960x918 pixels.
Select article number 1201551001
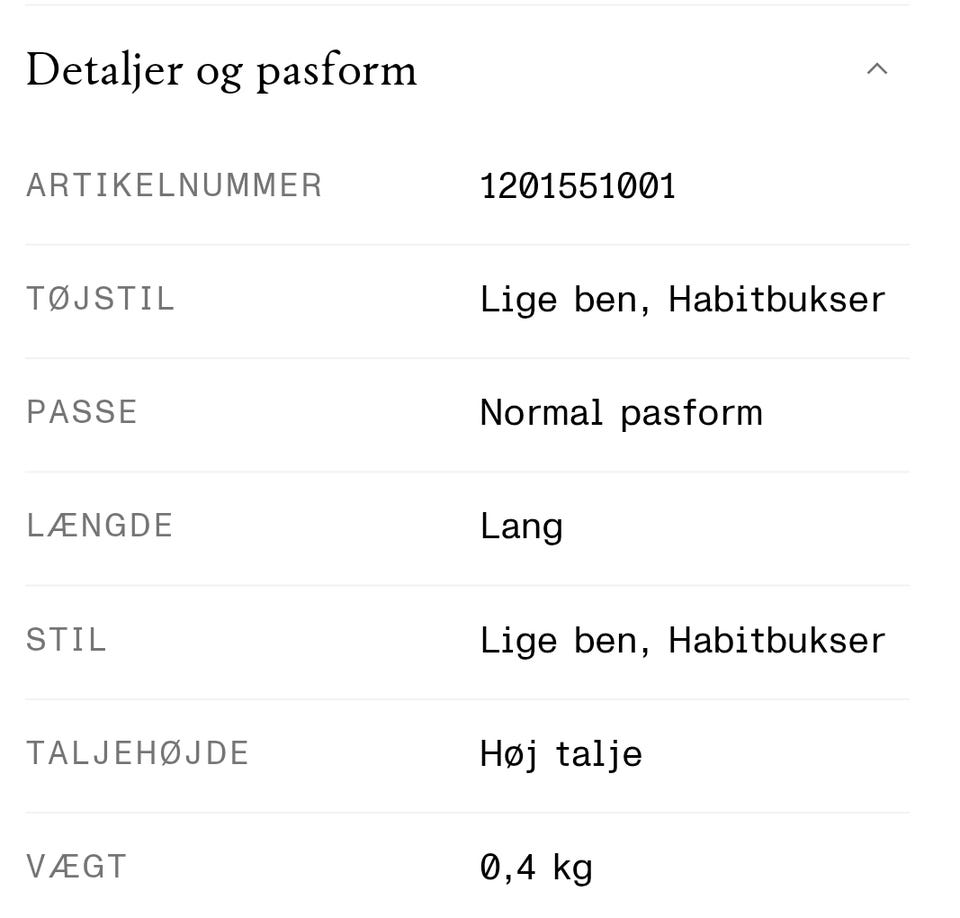point(578,186)
